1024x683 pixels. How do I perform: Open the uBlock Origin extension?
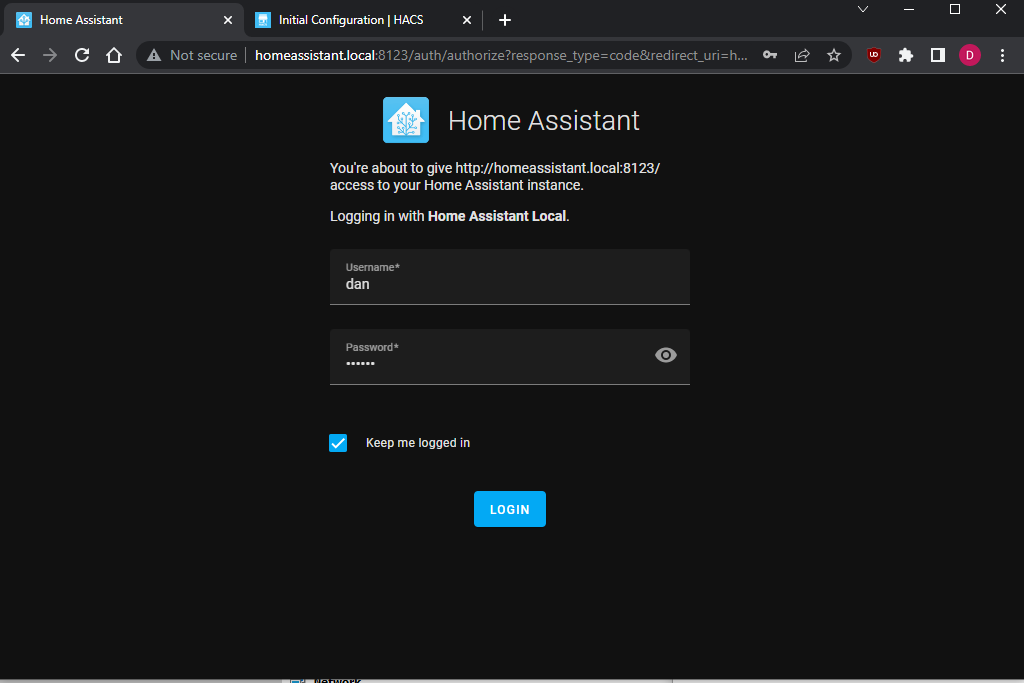click(874, 56)
